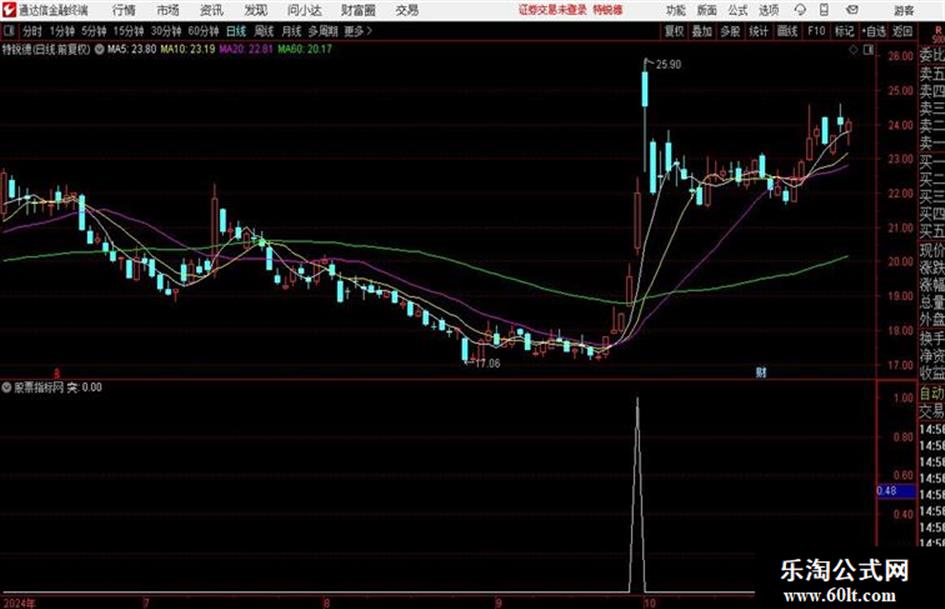The height and width of the screenshot is (609, 945).
Task: Click the headset customer service icon
Action: (800, 10)
